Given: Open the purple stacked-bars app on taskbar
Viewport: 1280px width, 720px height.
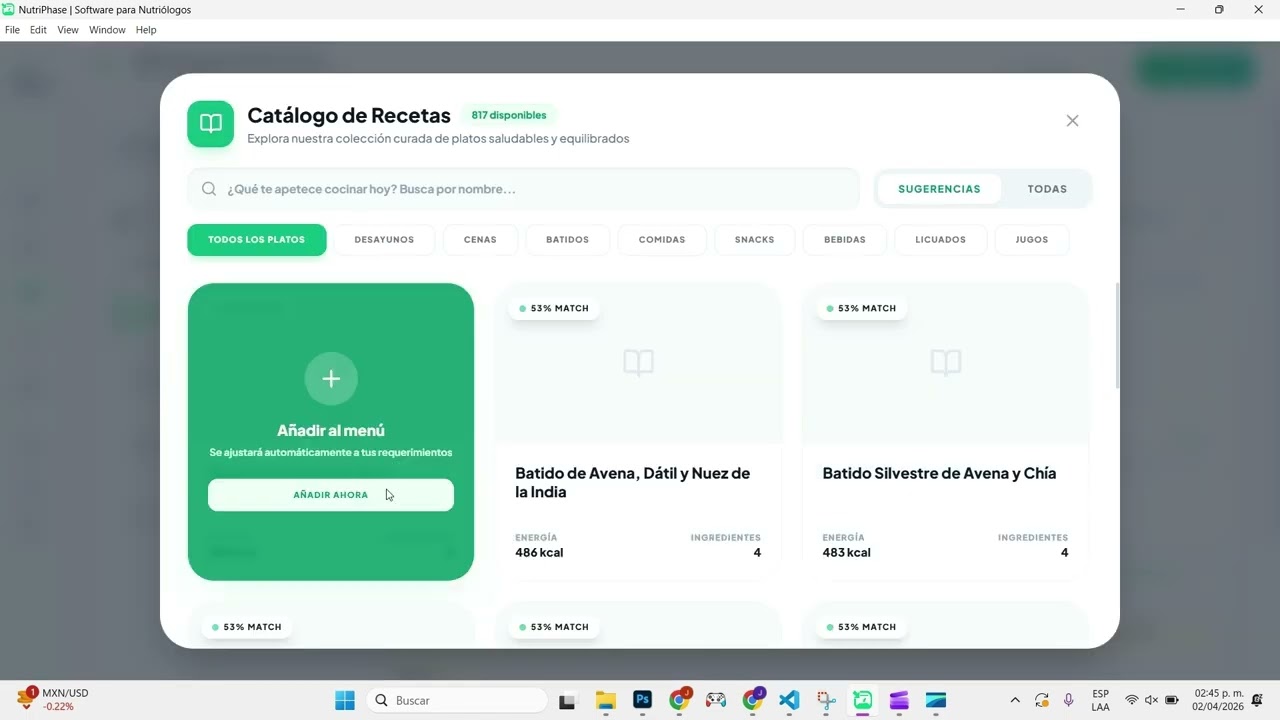Looking at the screenshot, I should click(899, 700).
